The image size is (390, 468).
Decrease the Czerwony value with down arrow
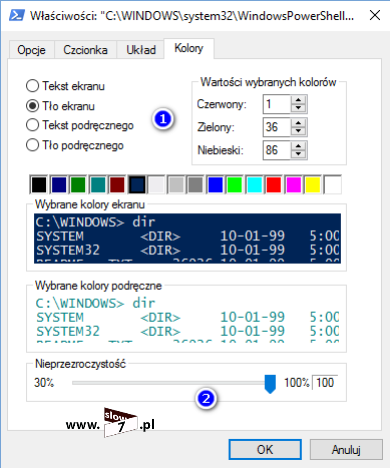298,108
